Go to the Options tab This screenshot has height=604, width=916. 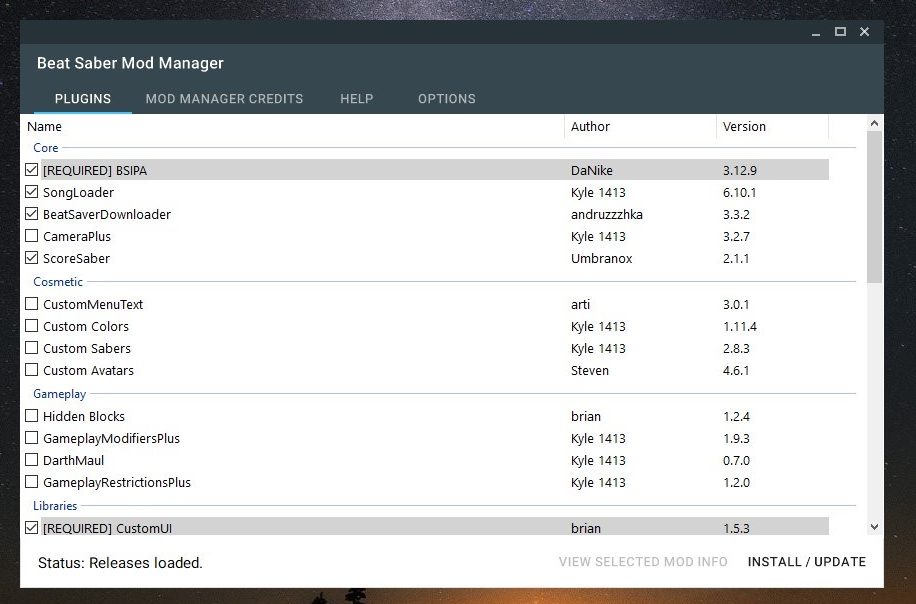(446, 99)
